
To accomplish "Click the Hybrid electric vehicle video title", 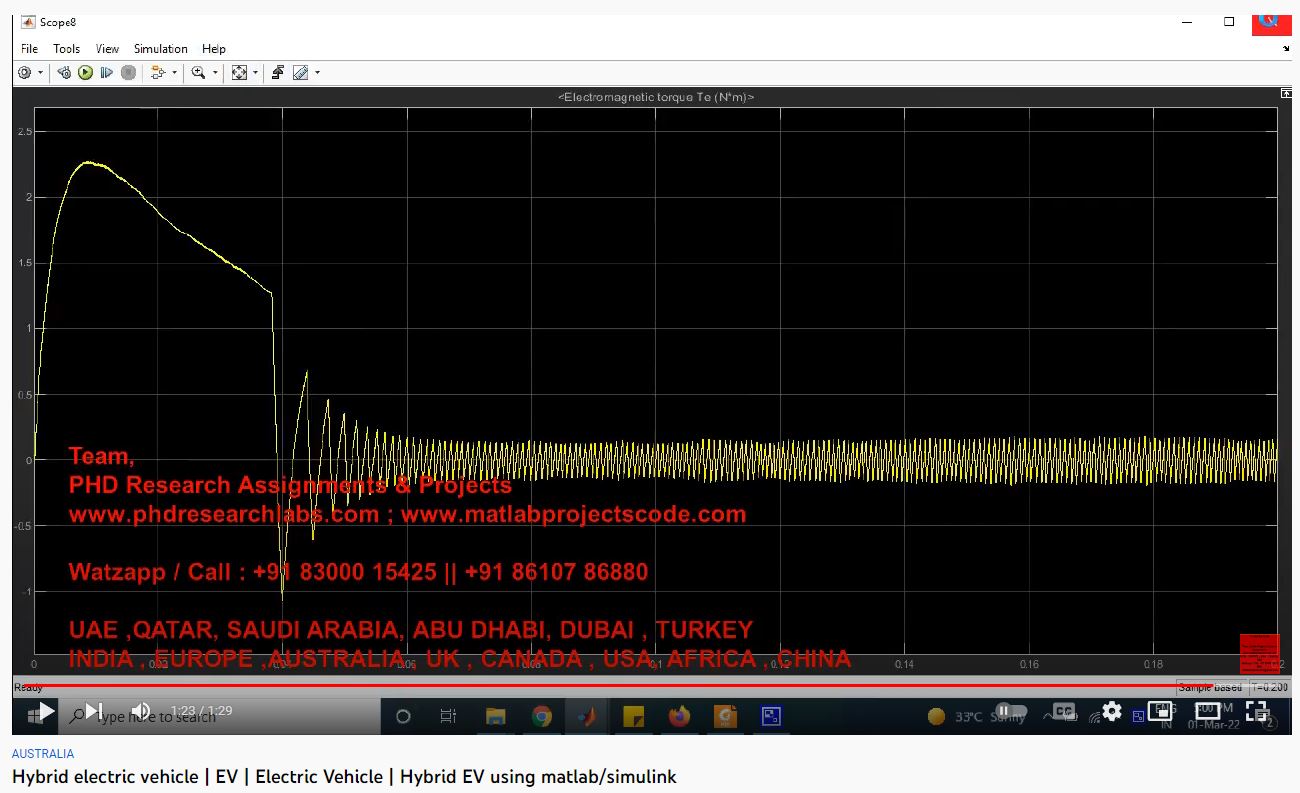I will pos(344,777).
